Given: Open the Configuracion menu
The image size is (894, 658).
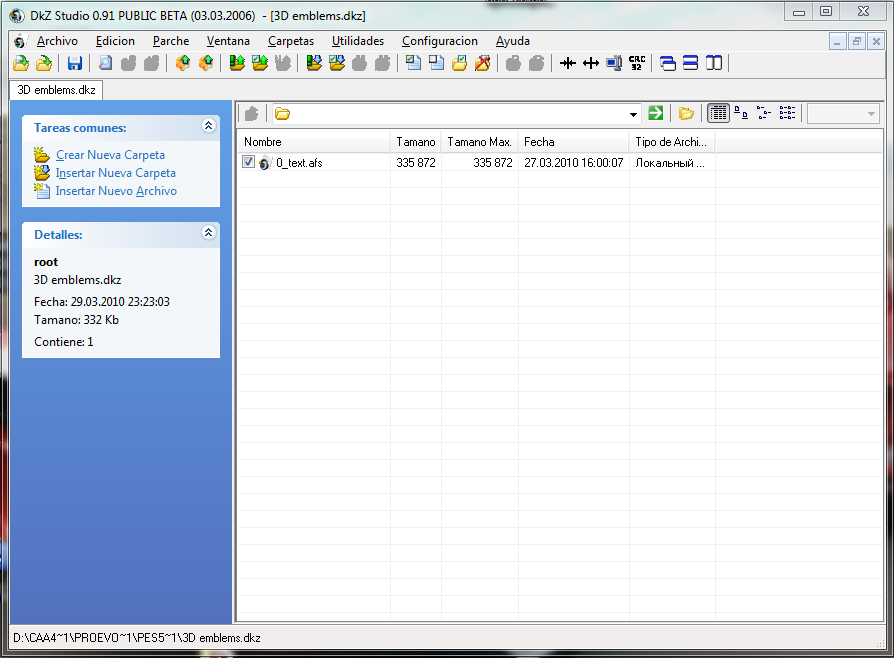Looking at the screenshot, I should [440, 41].
